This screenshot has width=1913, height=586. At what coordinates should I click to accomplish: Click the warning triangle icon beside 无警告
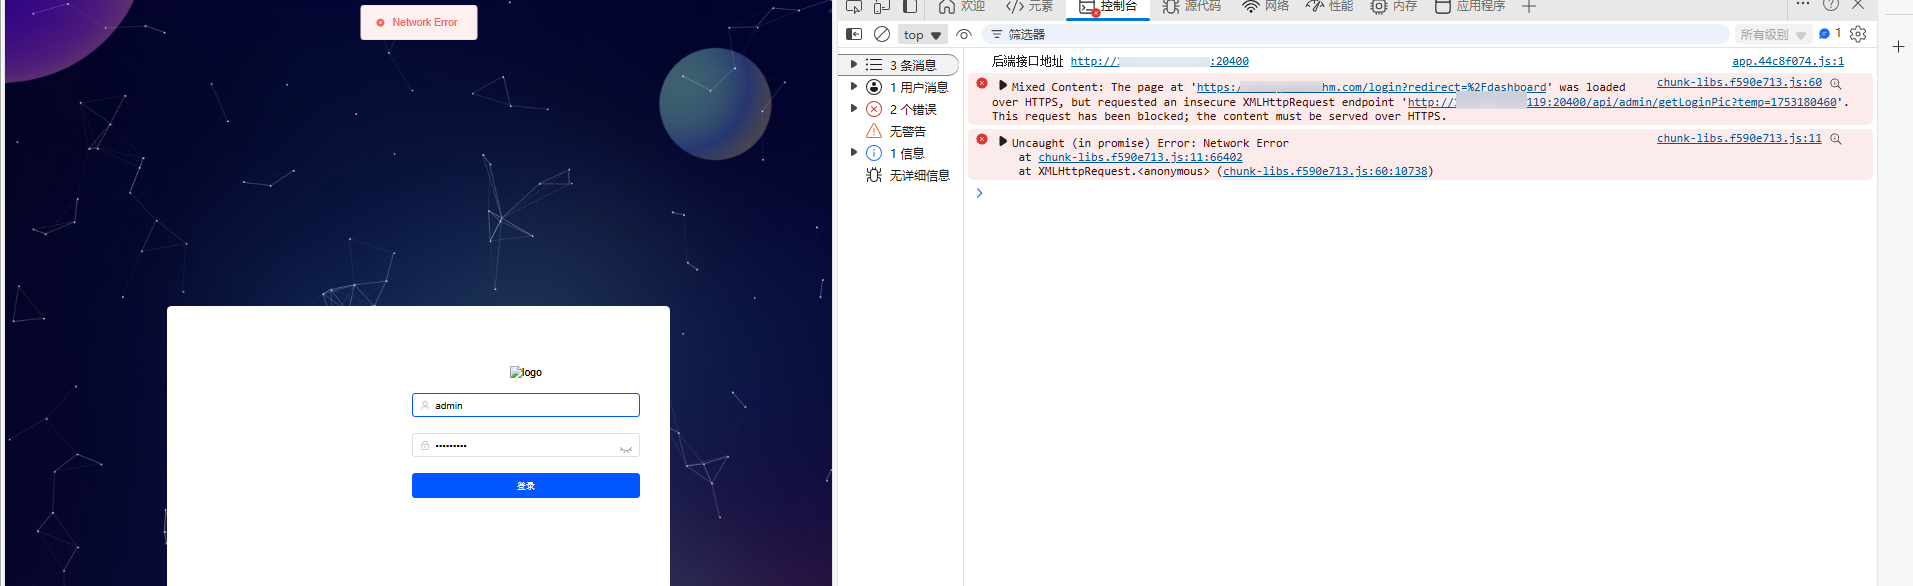pos(874,131)
